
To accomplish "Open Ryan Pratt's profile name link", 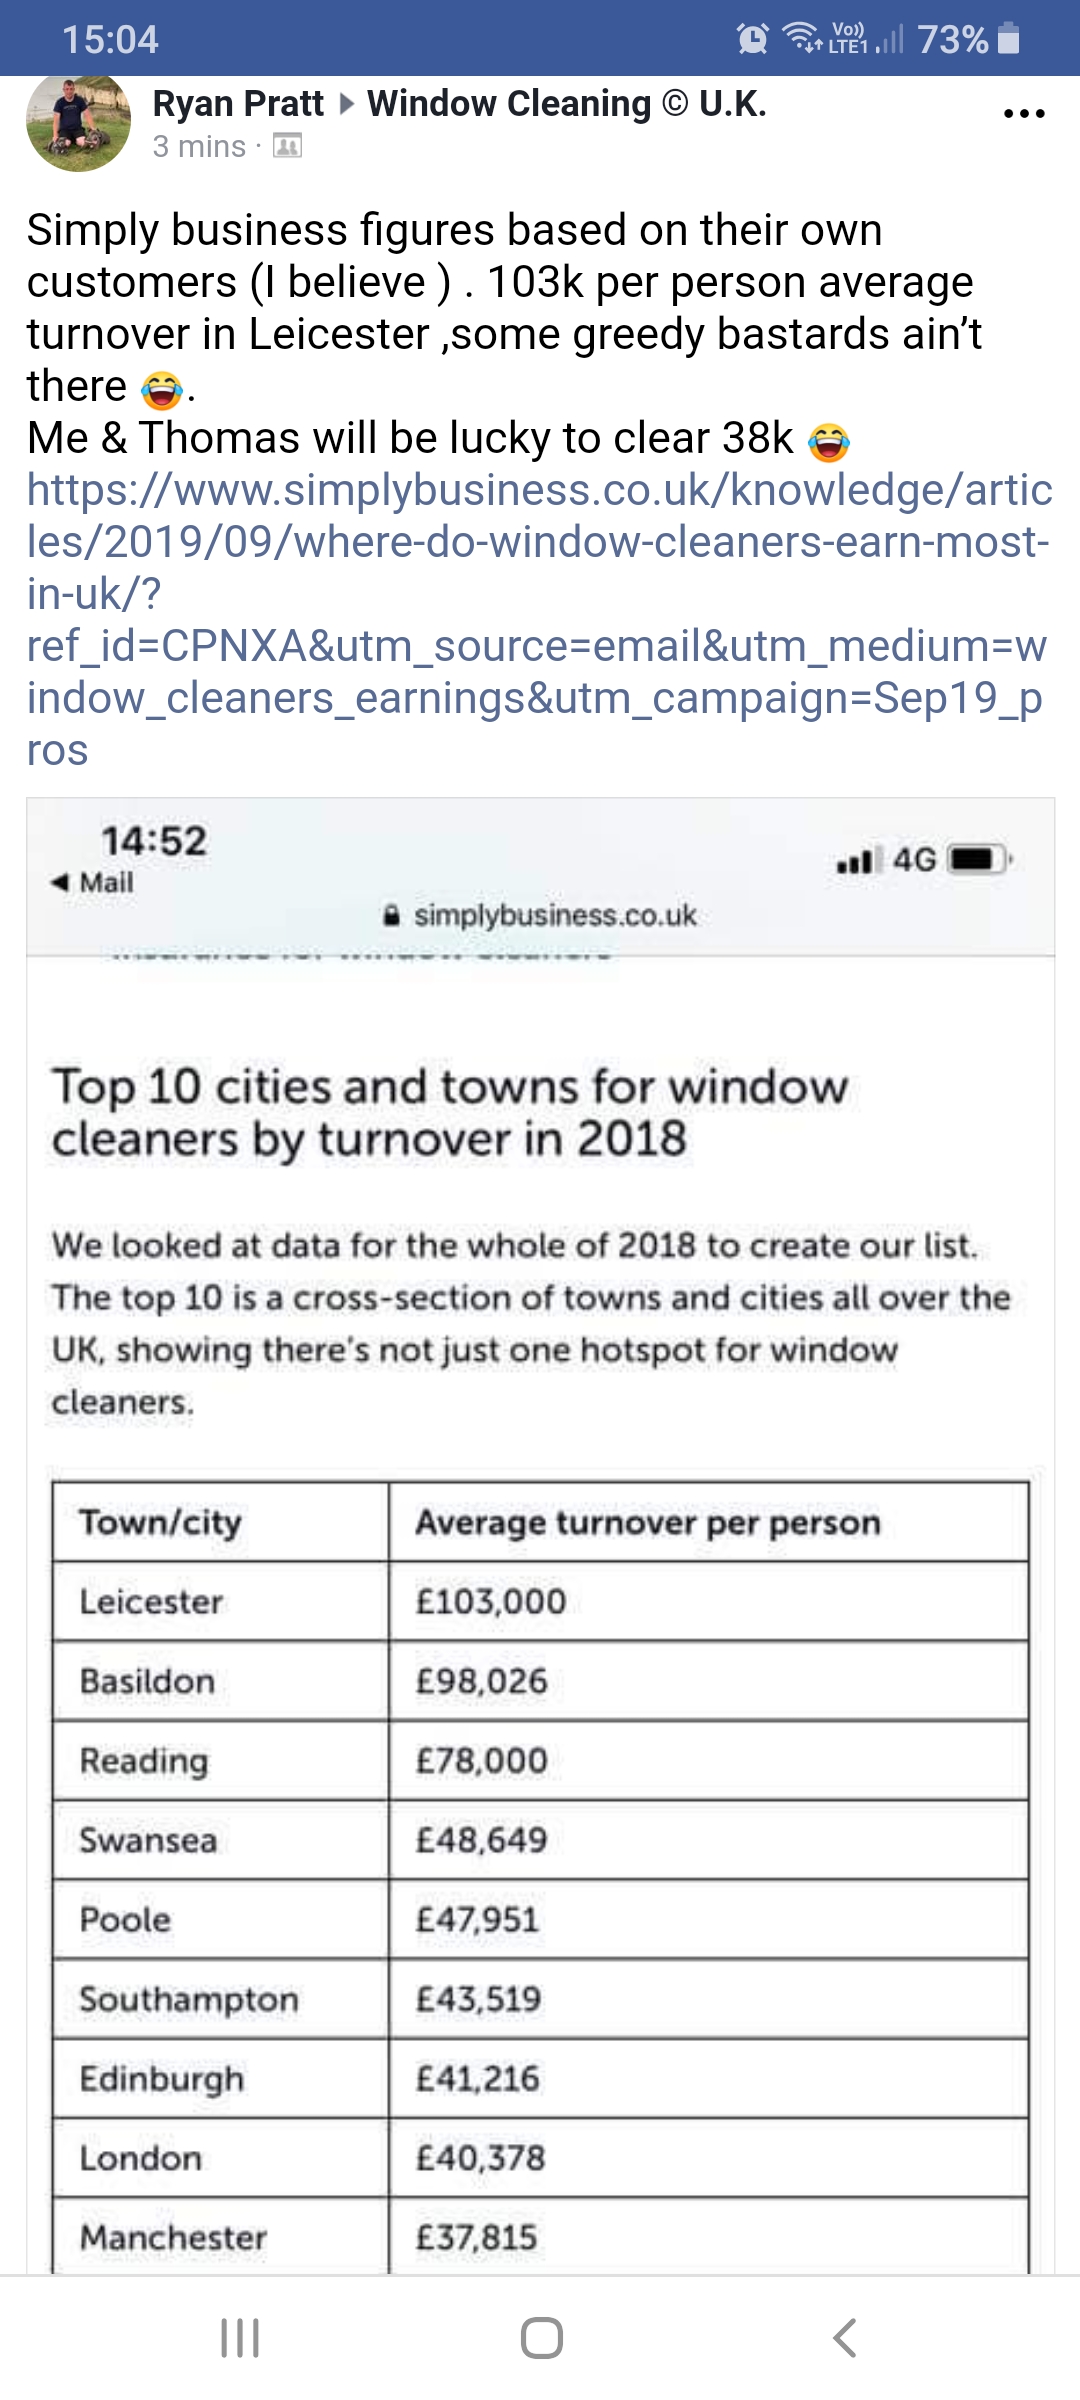I will 238,103.
